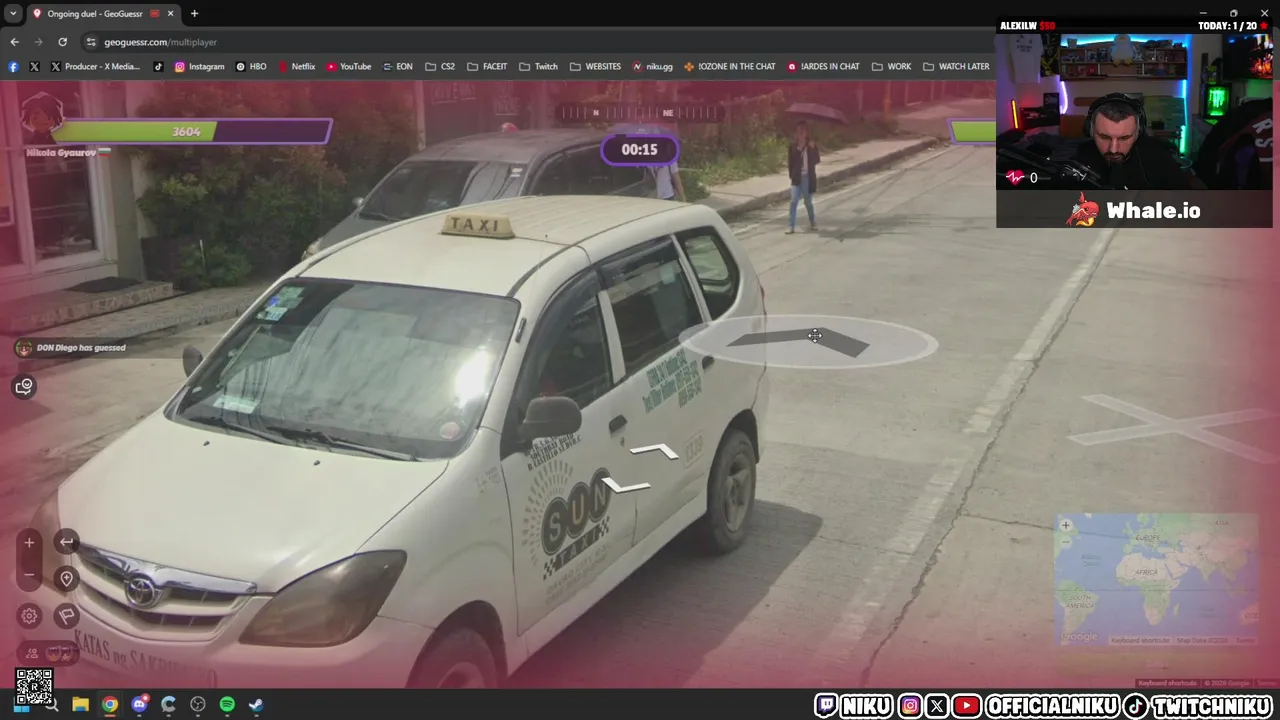
Task: Open the chat bubble icon on the left edge
Action: 24,386
